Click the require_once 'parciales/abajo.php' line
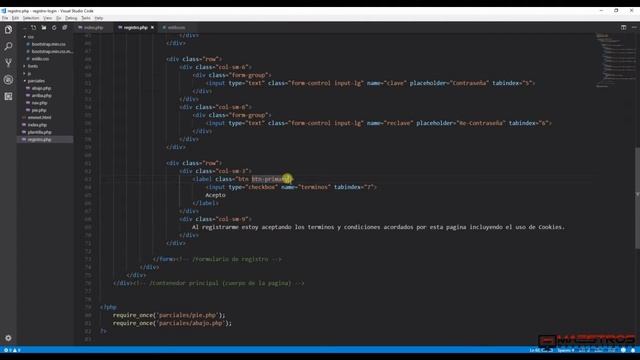The image size is (640, 360). tap(172, 323)
